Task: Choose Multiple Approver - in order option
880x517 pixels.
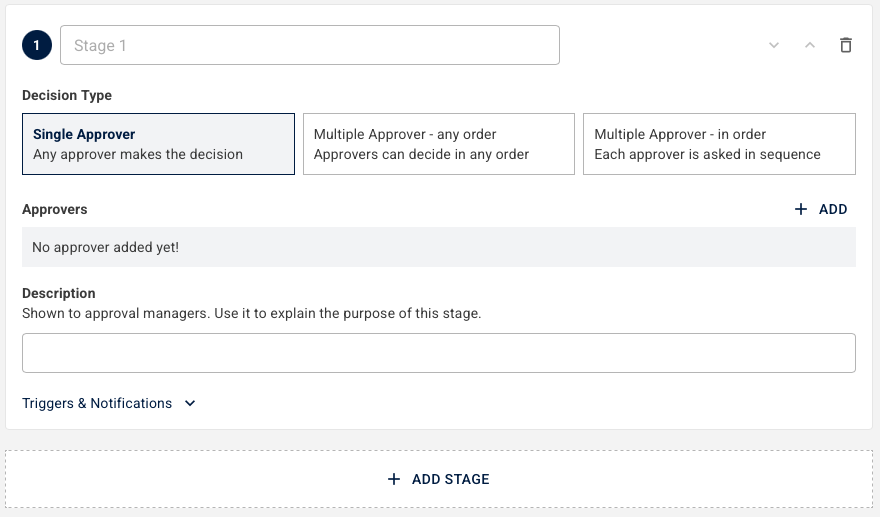Action: coord(719,144)
